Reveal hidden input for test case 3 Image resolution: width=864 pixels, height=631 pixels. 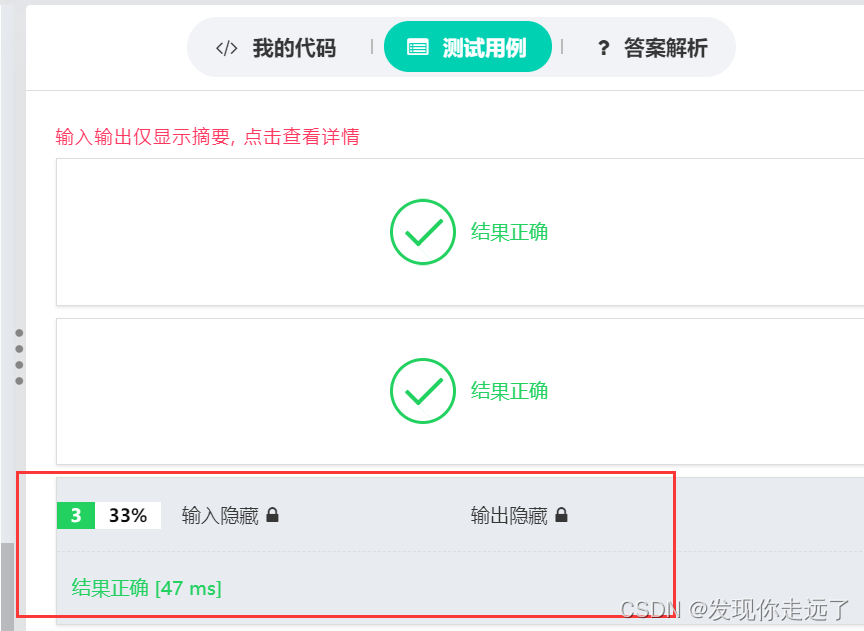pos(230,514)
